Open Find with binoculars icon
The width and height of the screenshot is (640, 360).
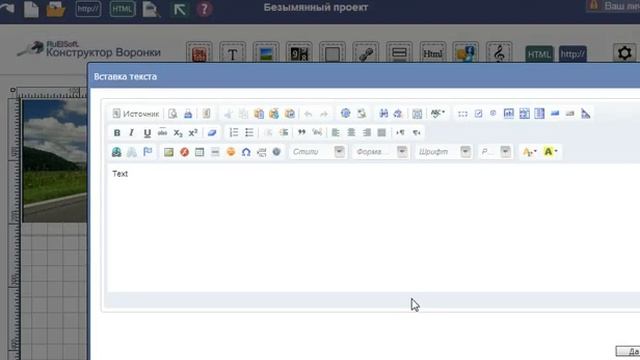[x=384, y=114]
